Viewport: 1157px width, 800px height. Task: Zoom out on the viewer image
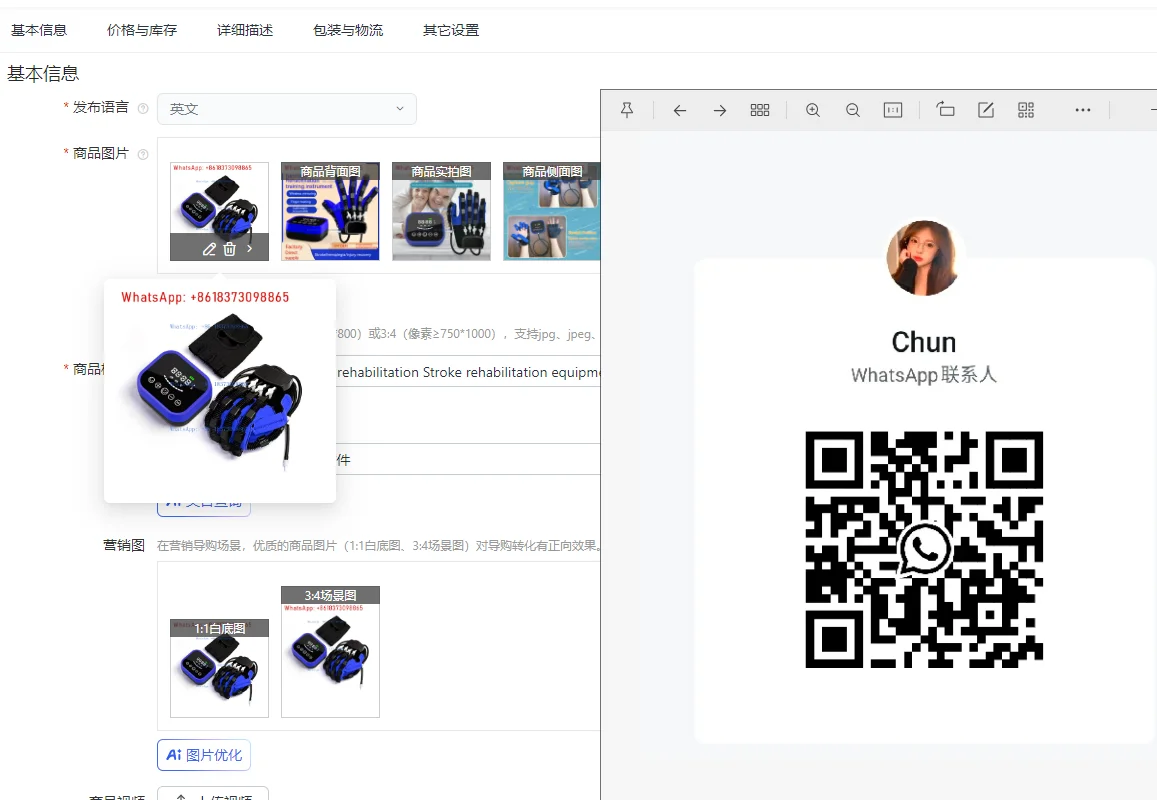[x=852, y=110]
